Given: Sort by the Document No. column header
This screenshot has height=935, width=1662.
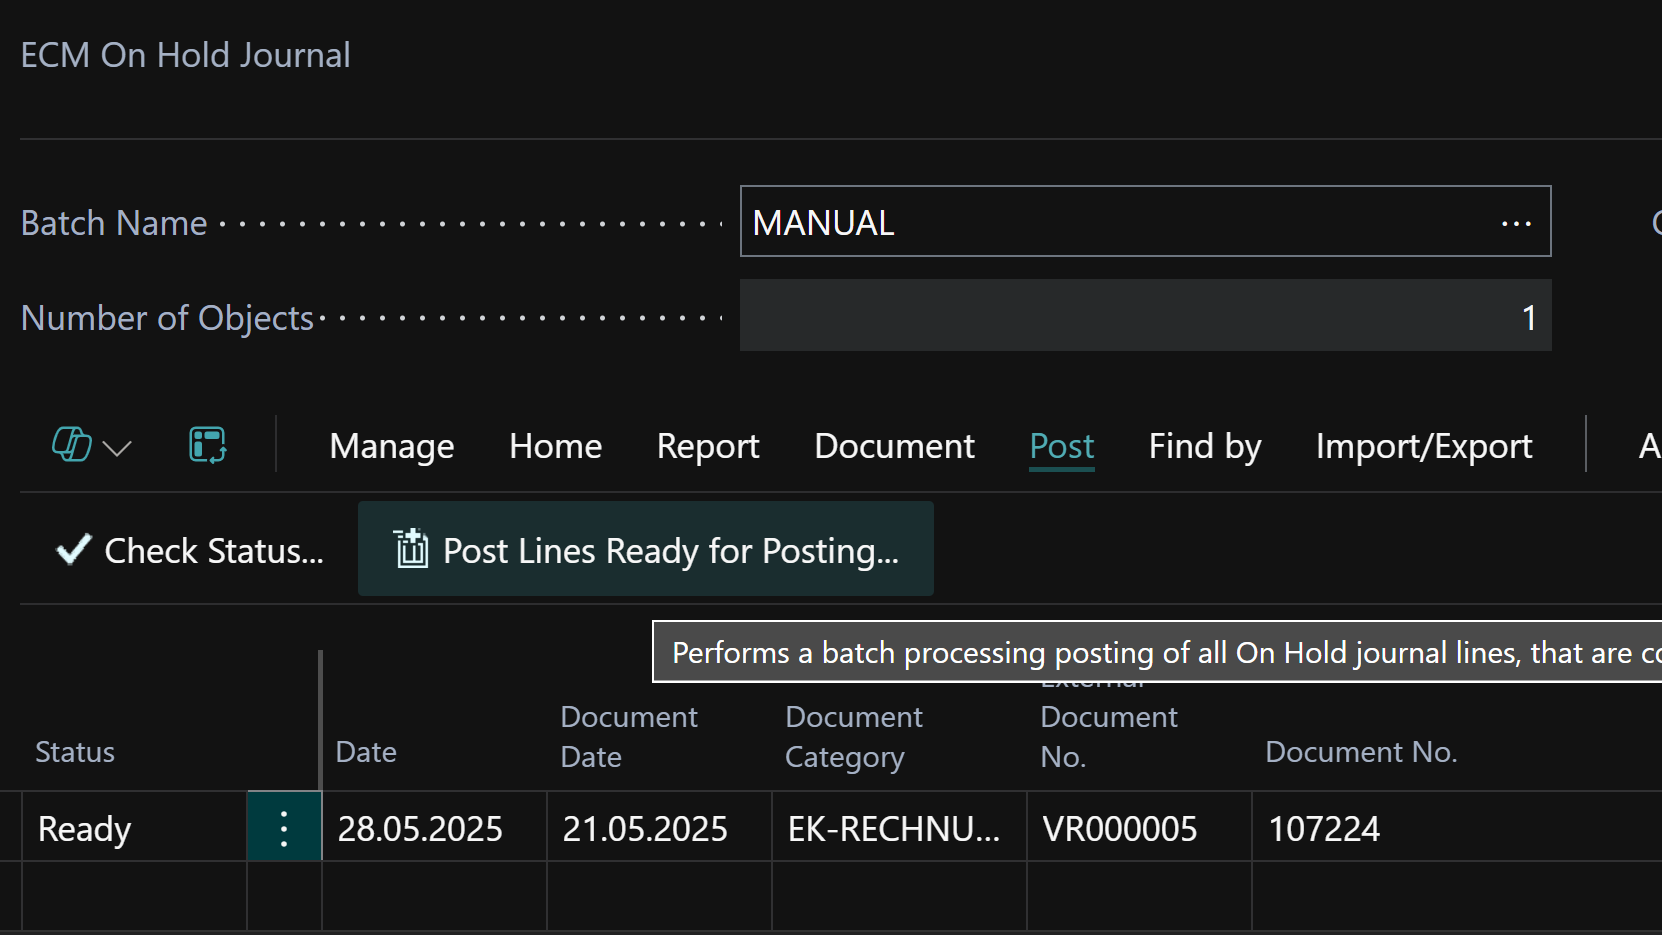Looking at the screenshot, I should [x=1361, y=752].
